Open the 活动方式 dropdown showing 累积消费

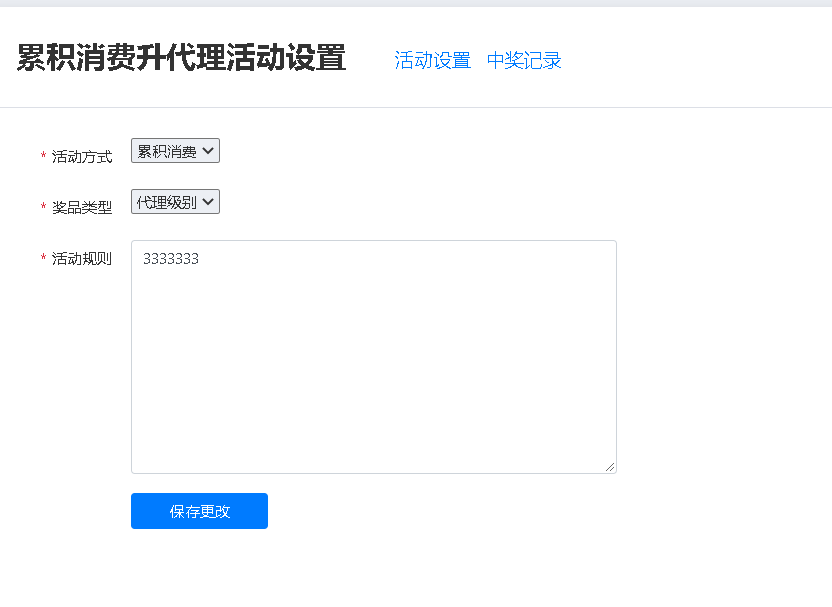pyautogui.click(x=175, y=151)
